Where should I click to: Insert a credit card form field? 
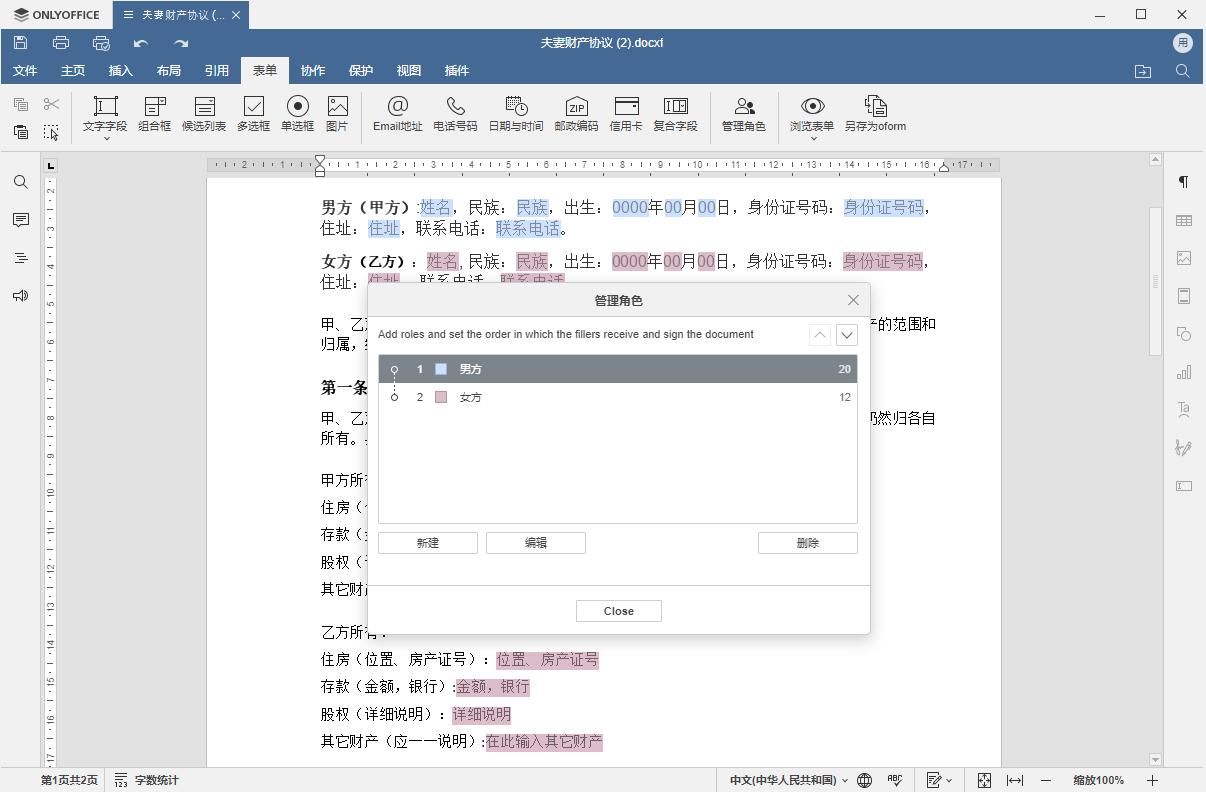click(x=625, y=115)
